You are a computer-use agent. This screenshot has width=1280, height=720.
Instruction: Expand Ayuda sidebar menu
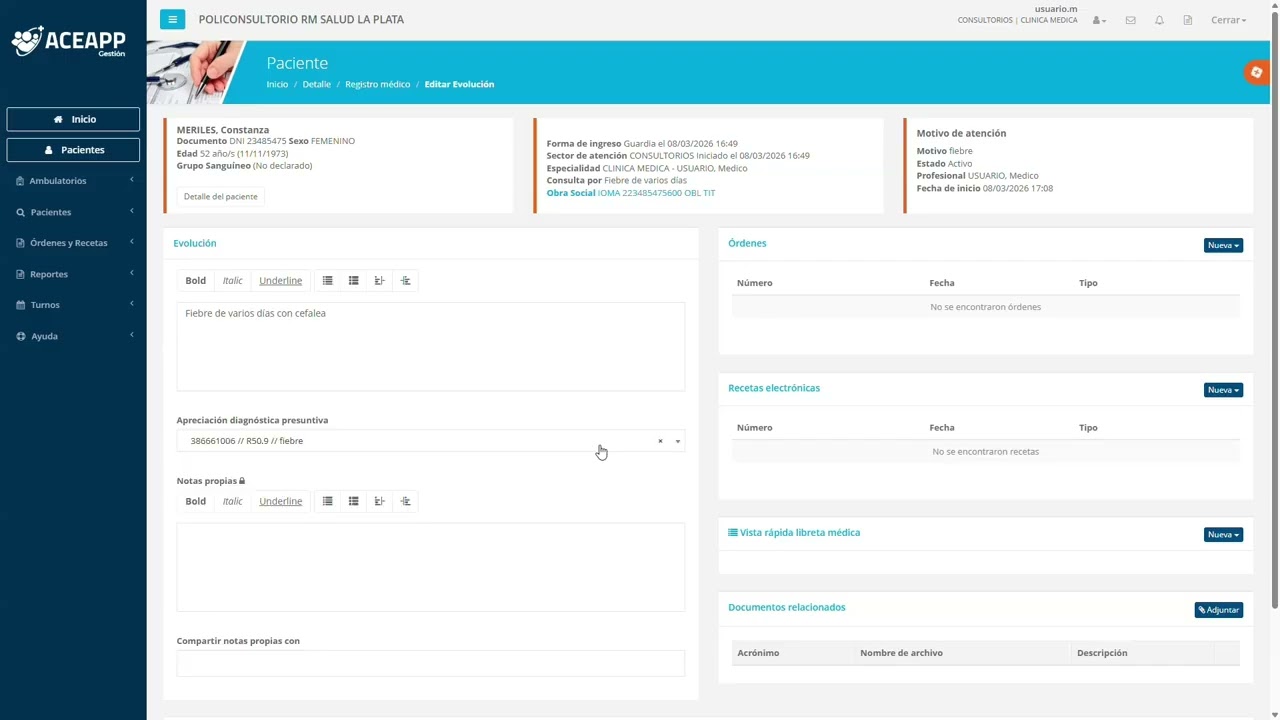(73, 336)
